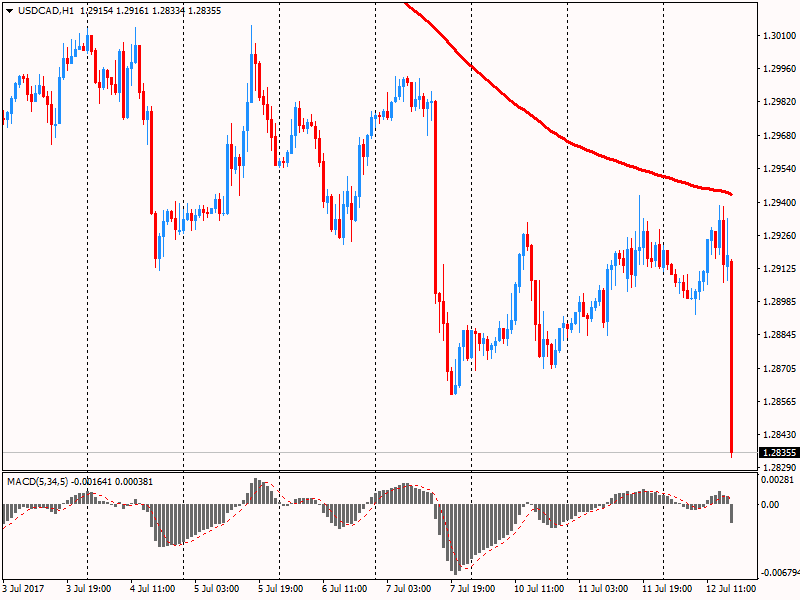
Task: Click the 10 Jul 11:00 time label
Action: (539, 589)
